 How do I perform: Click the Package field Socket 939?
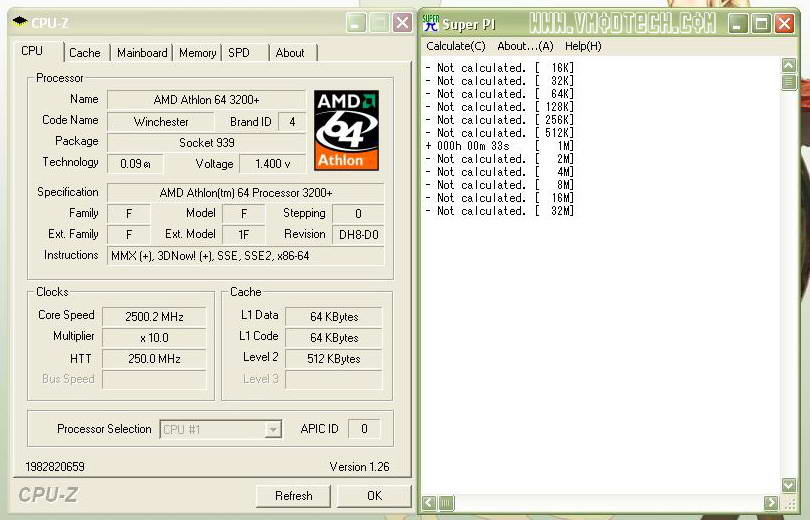(206, 143)
